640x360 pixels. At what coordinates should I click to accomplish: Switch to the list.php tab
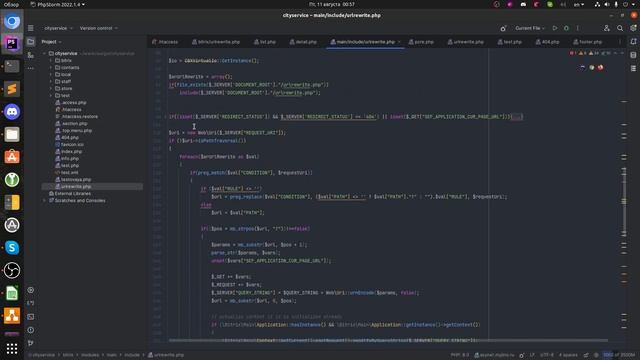[x=265, y=42]
